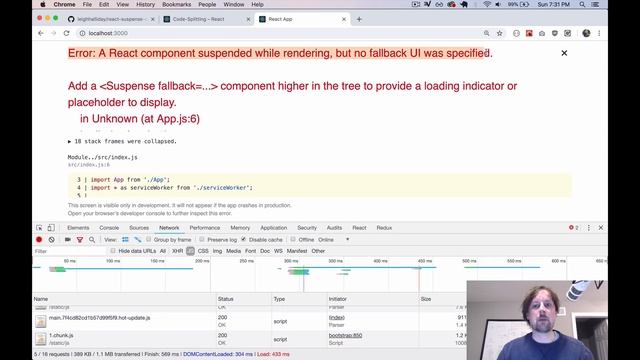This screenshot has width=640, height=360.
Task: Open src/index.js:6 source link
Action: 89,165
